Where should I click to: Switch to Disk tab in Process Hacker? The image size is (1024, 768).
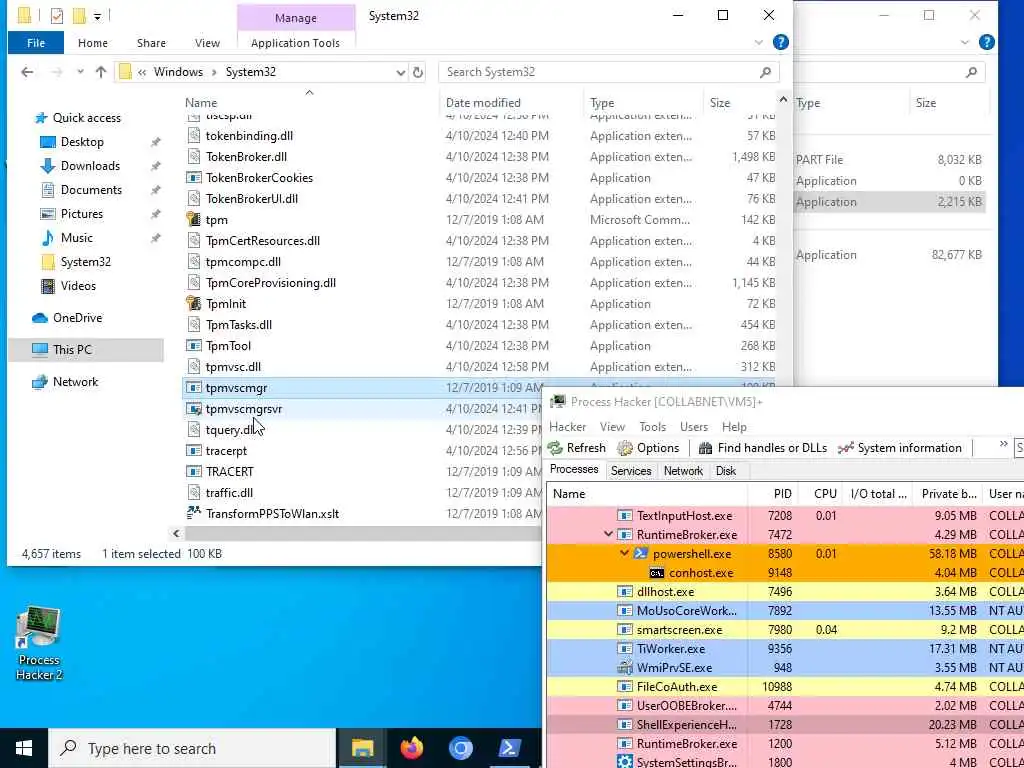coord(726,471)
